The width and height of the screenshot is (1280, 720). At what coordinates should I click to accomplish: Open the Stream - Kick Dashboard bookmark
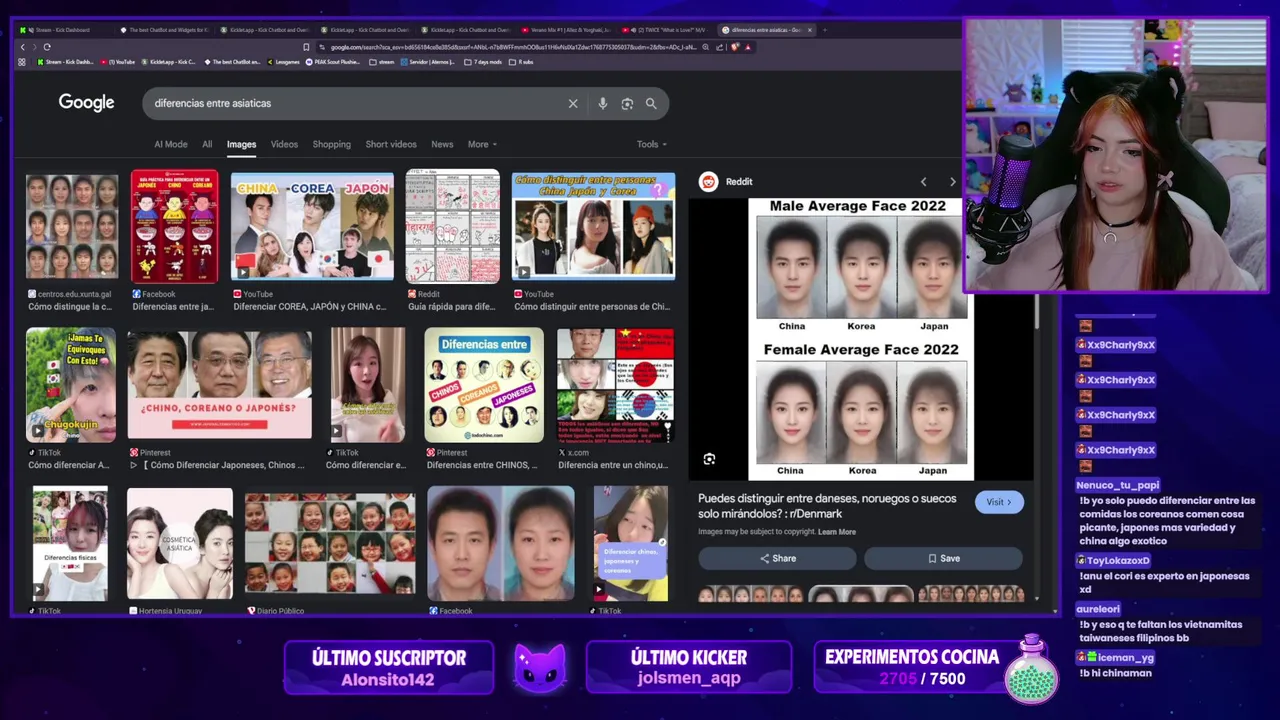tap(65, 62)
